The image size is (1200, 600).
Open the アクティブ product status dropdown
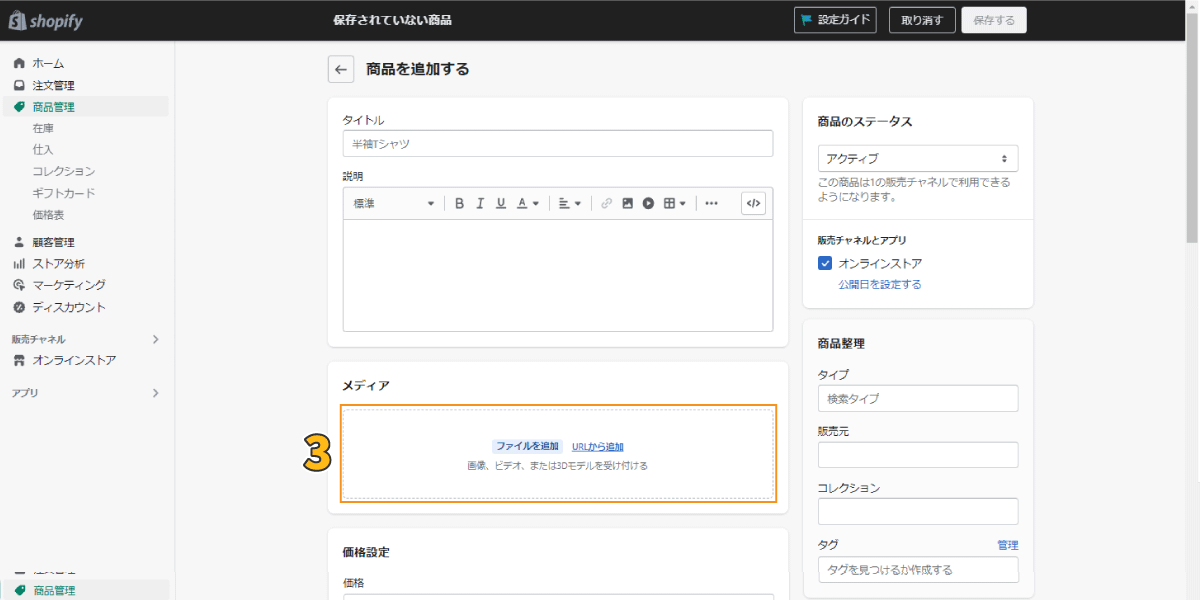tap(918, 158)
